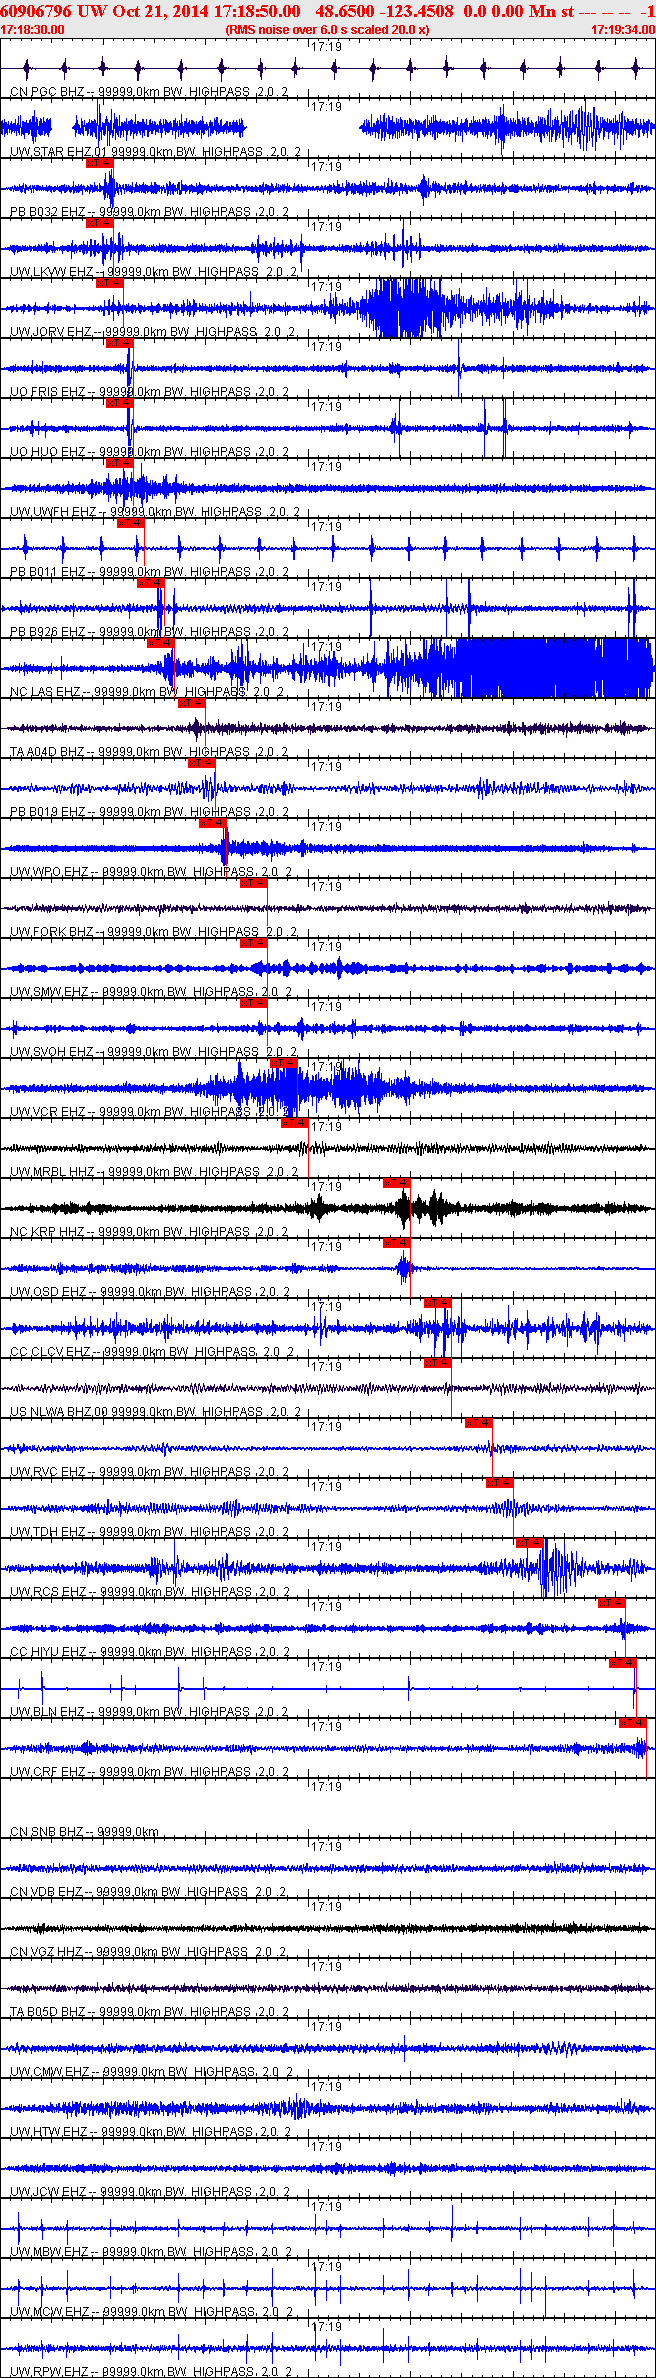The width and height of the screenshot is (656, 2378).
Task: Click the red pick flag on CC.HIYU trace
Action: click(612, 1603)
